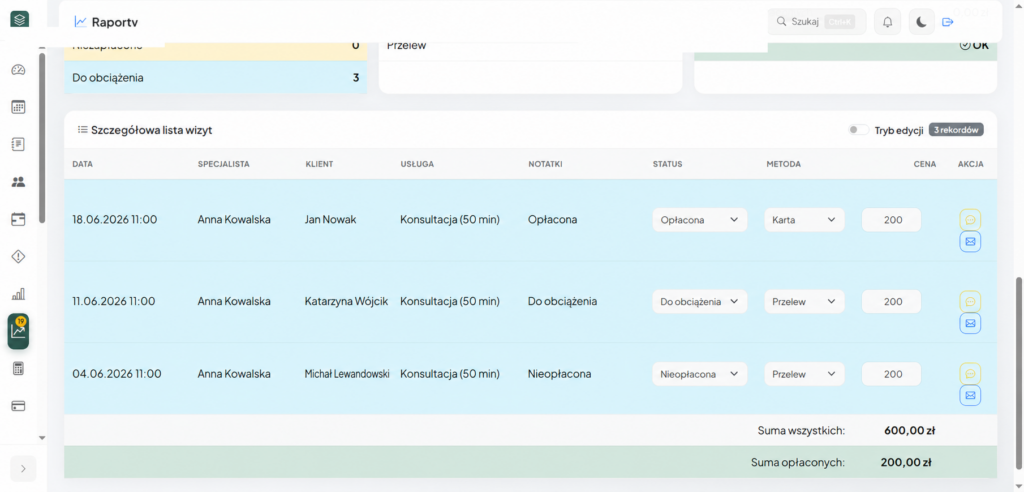Click the Suma wszystkich value 600,00 zł
Screen dimensions: 1024x492
(910, 430)
